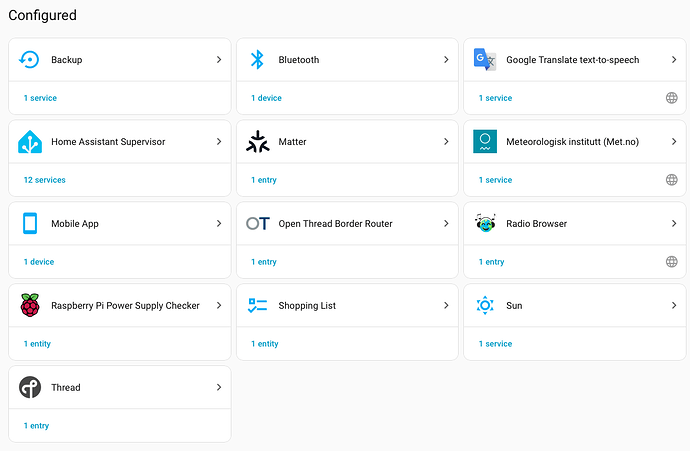This screenshot has width=690, height=451.
Task: Click the 'Configured' section heading
Action: pos(42,15)
